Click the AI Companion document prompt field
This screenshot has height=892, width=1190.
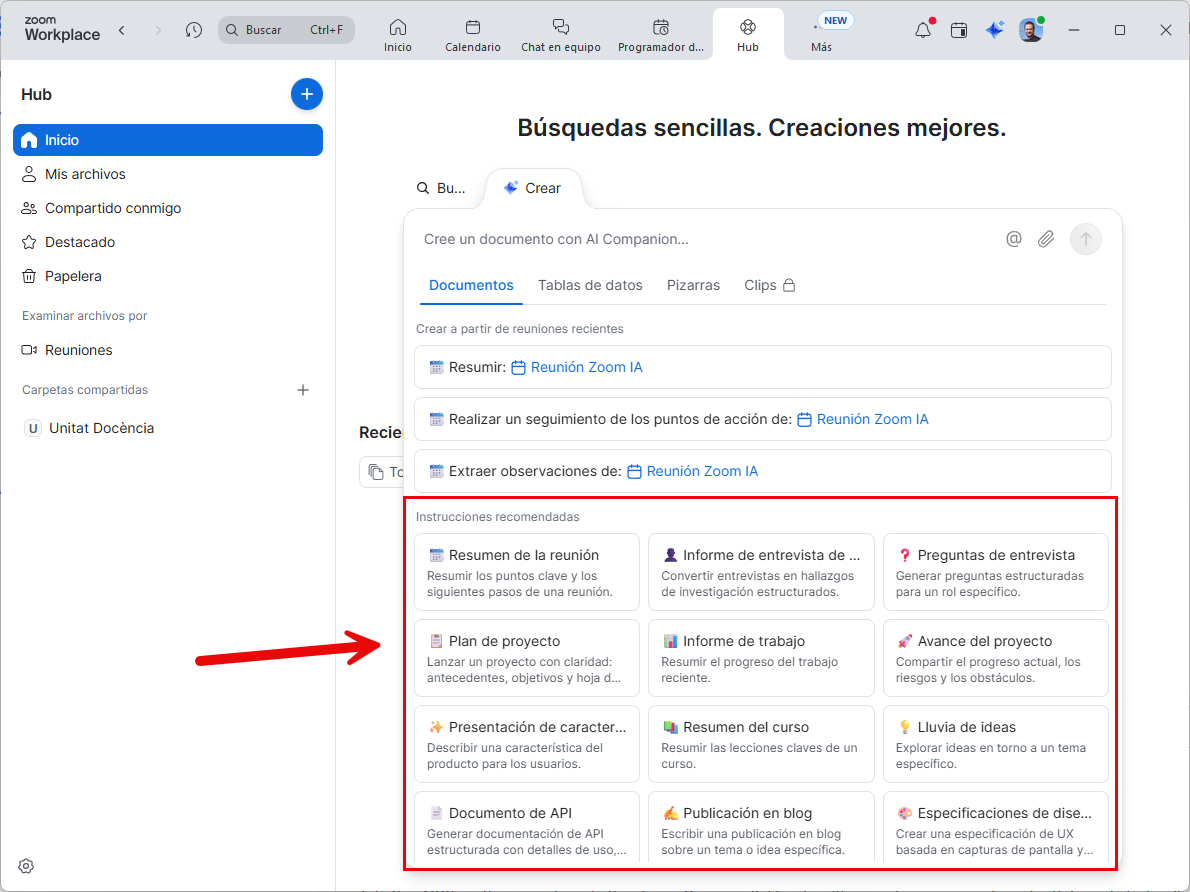coord(700,239)
